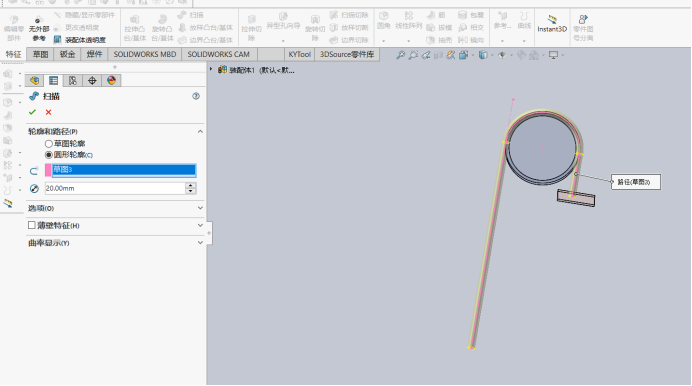Screen dimensions: 692x386
Task: Toggle 无外部参考 no external references
Action: click(39, 29)
